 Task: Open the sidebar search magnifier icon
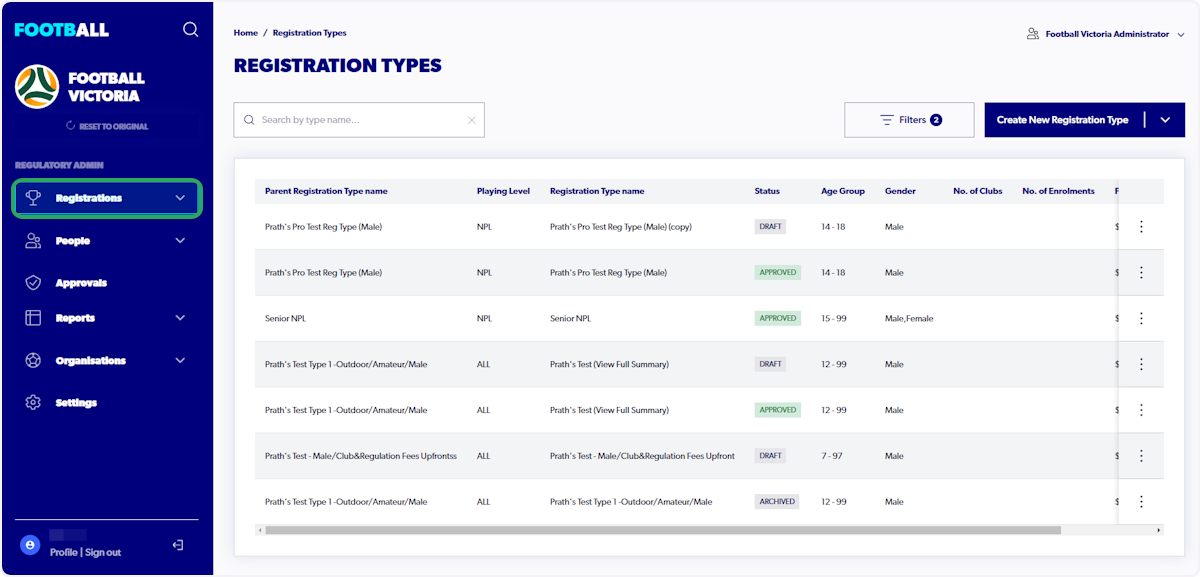[190, 30]
